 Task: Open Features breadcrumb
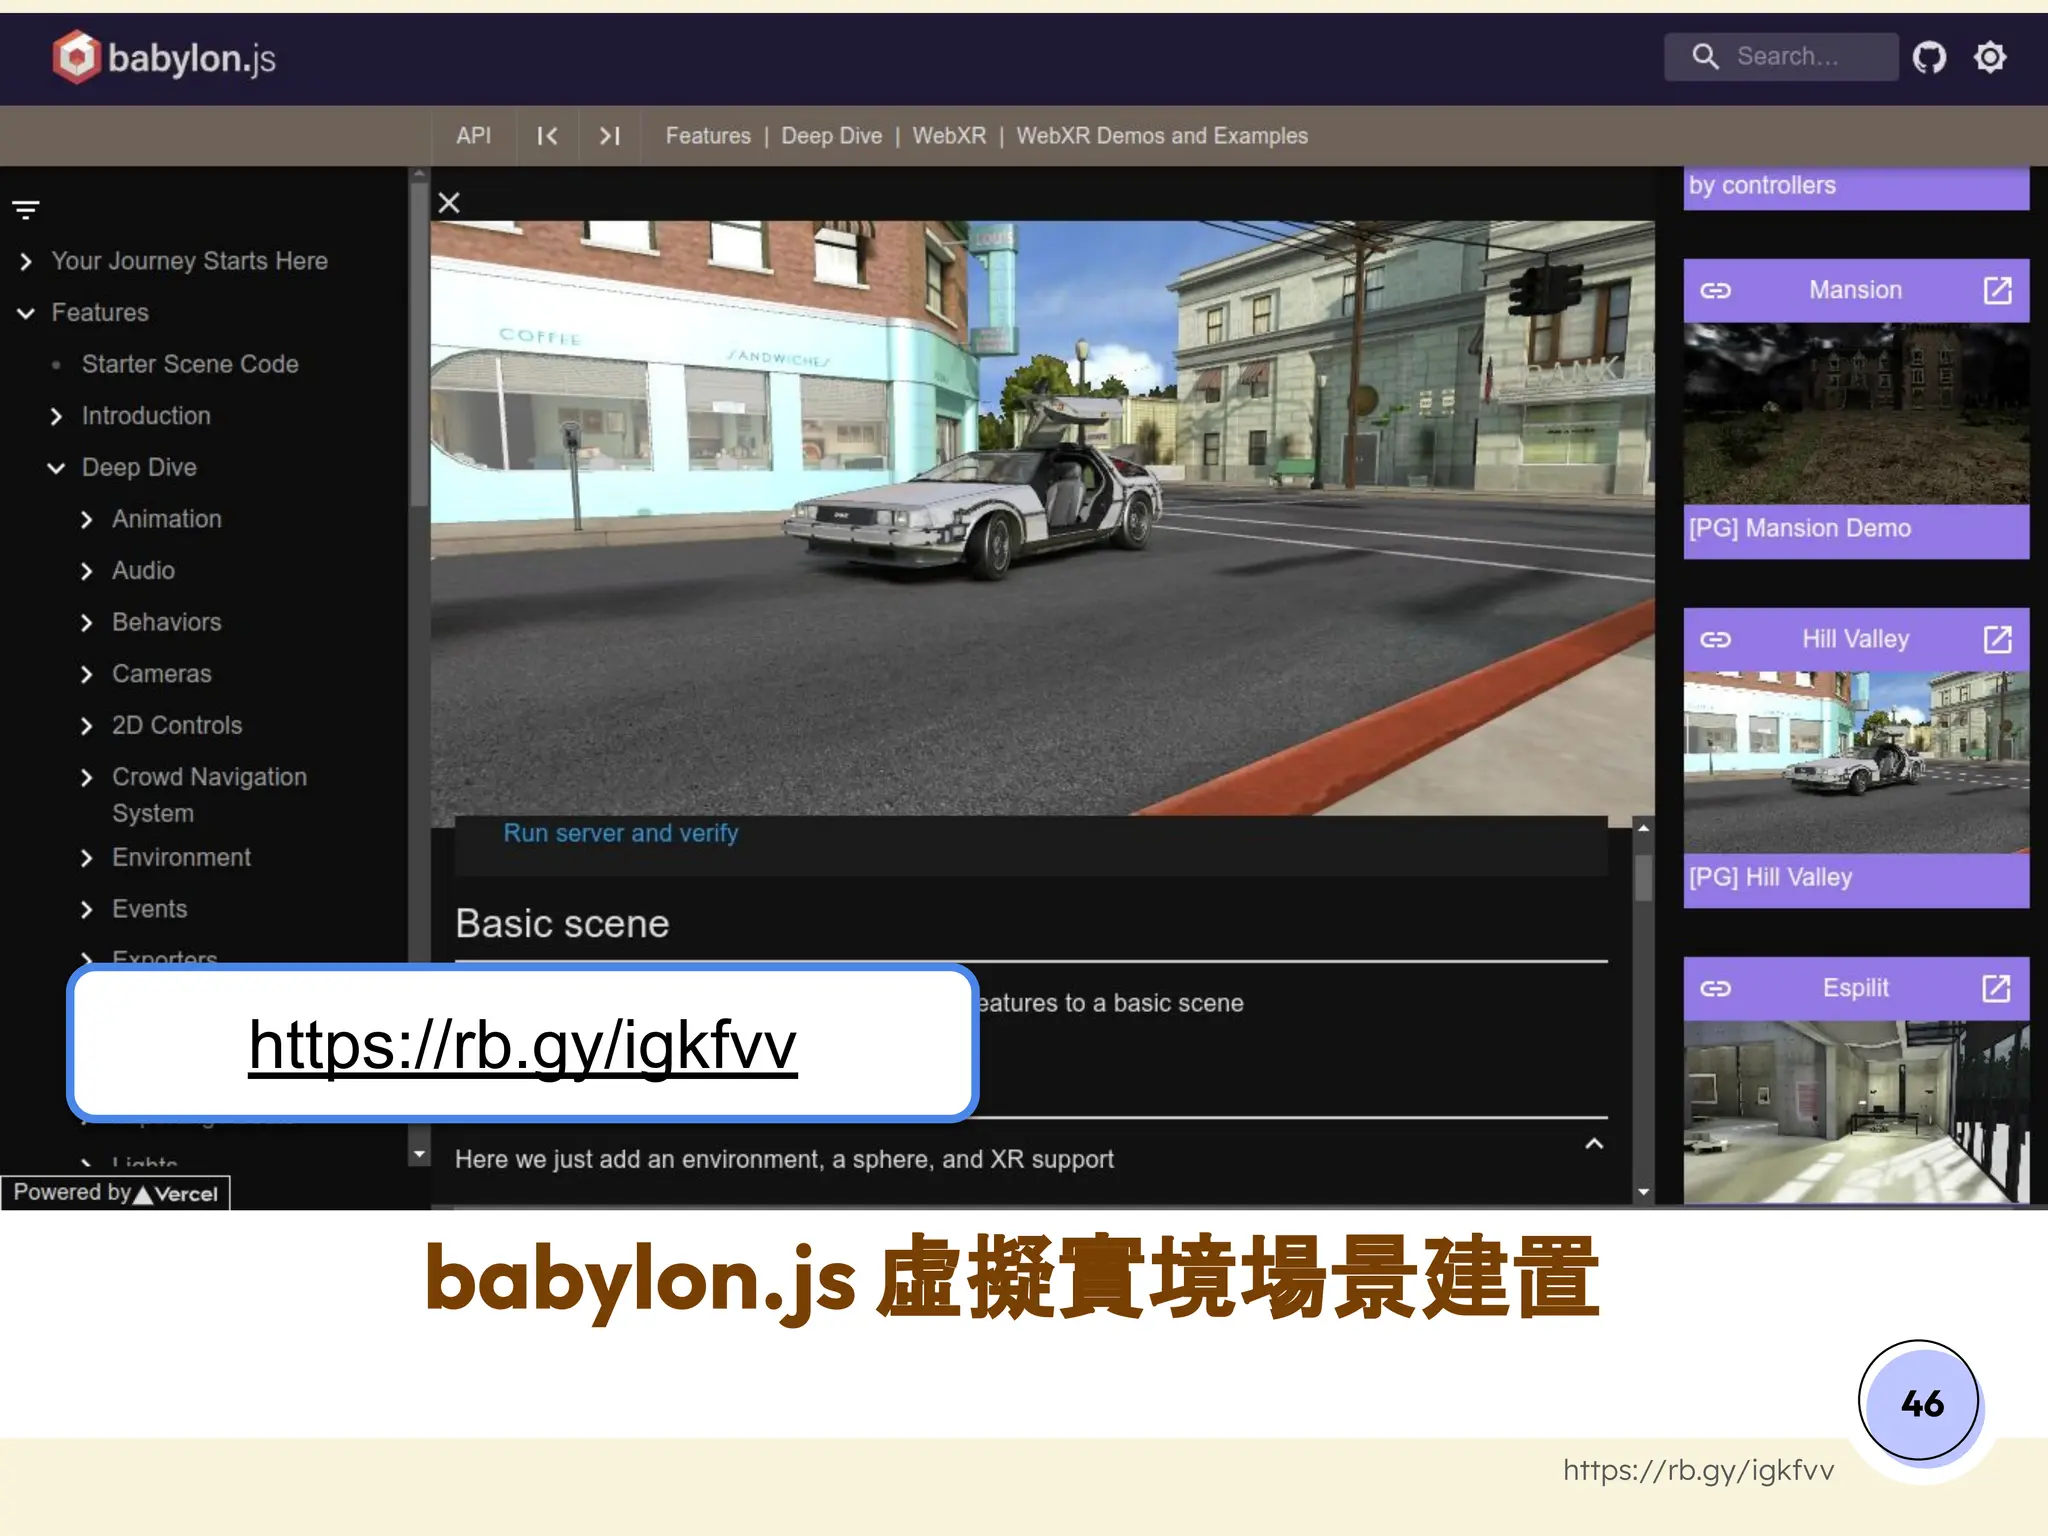coord(708,136)
